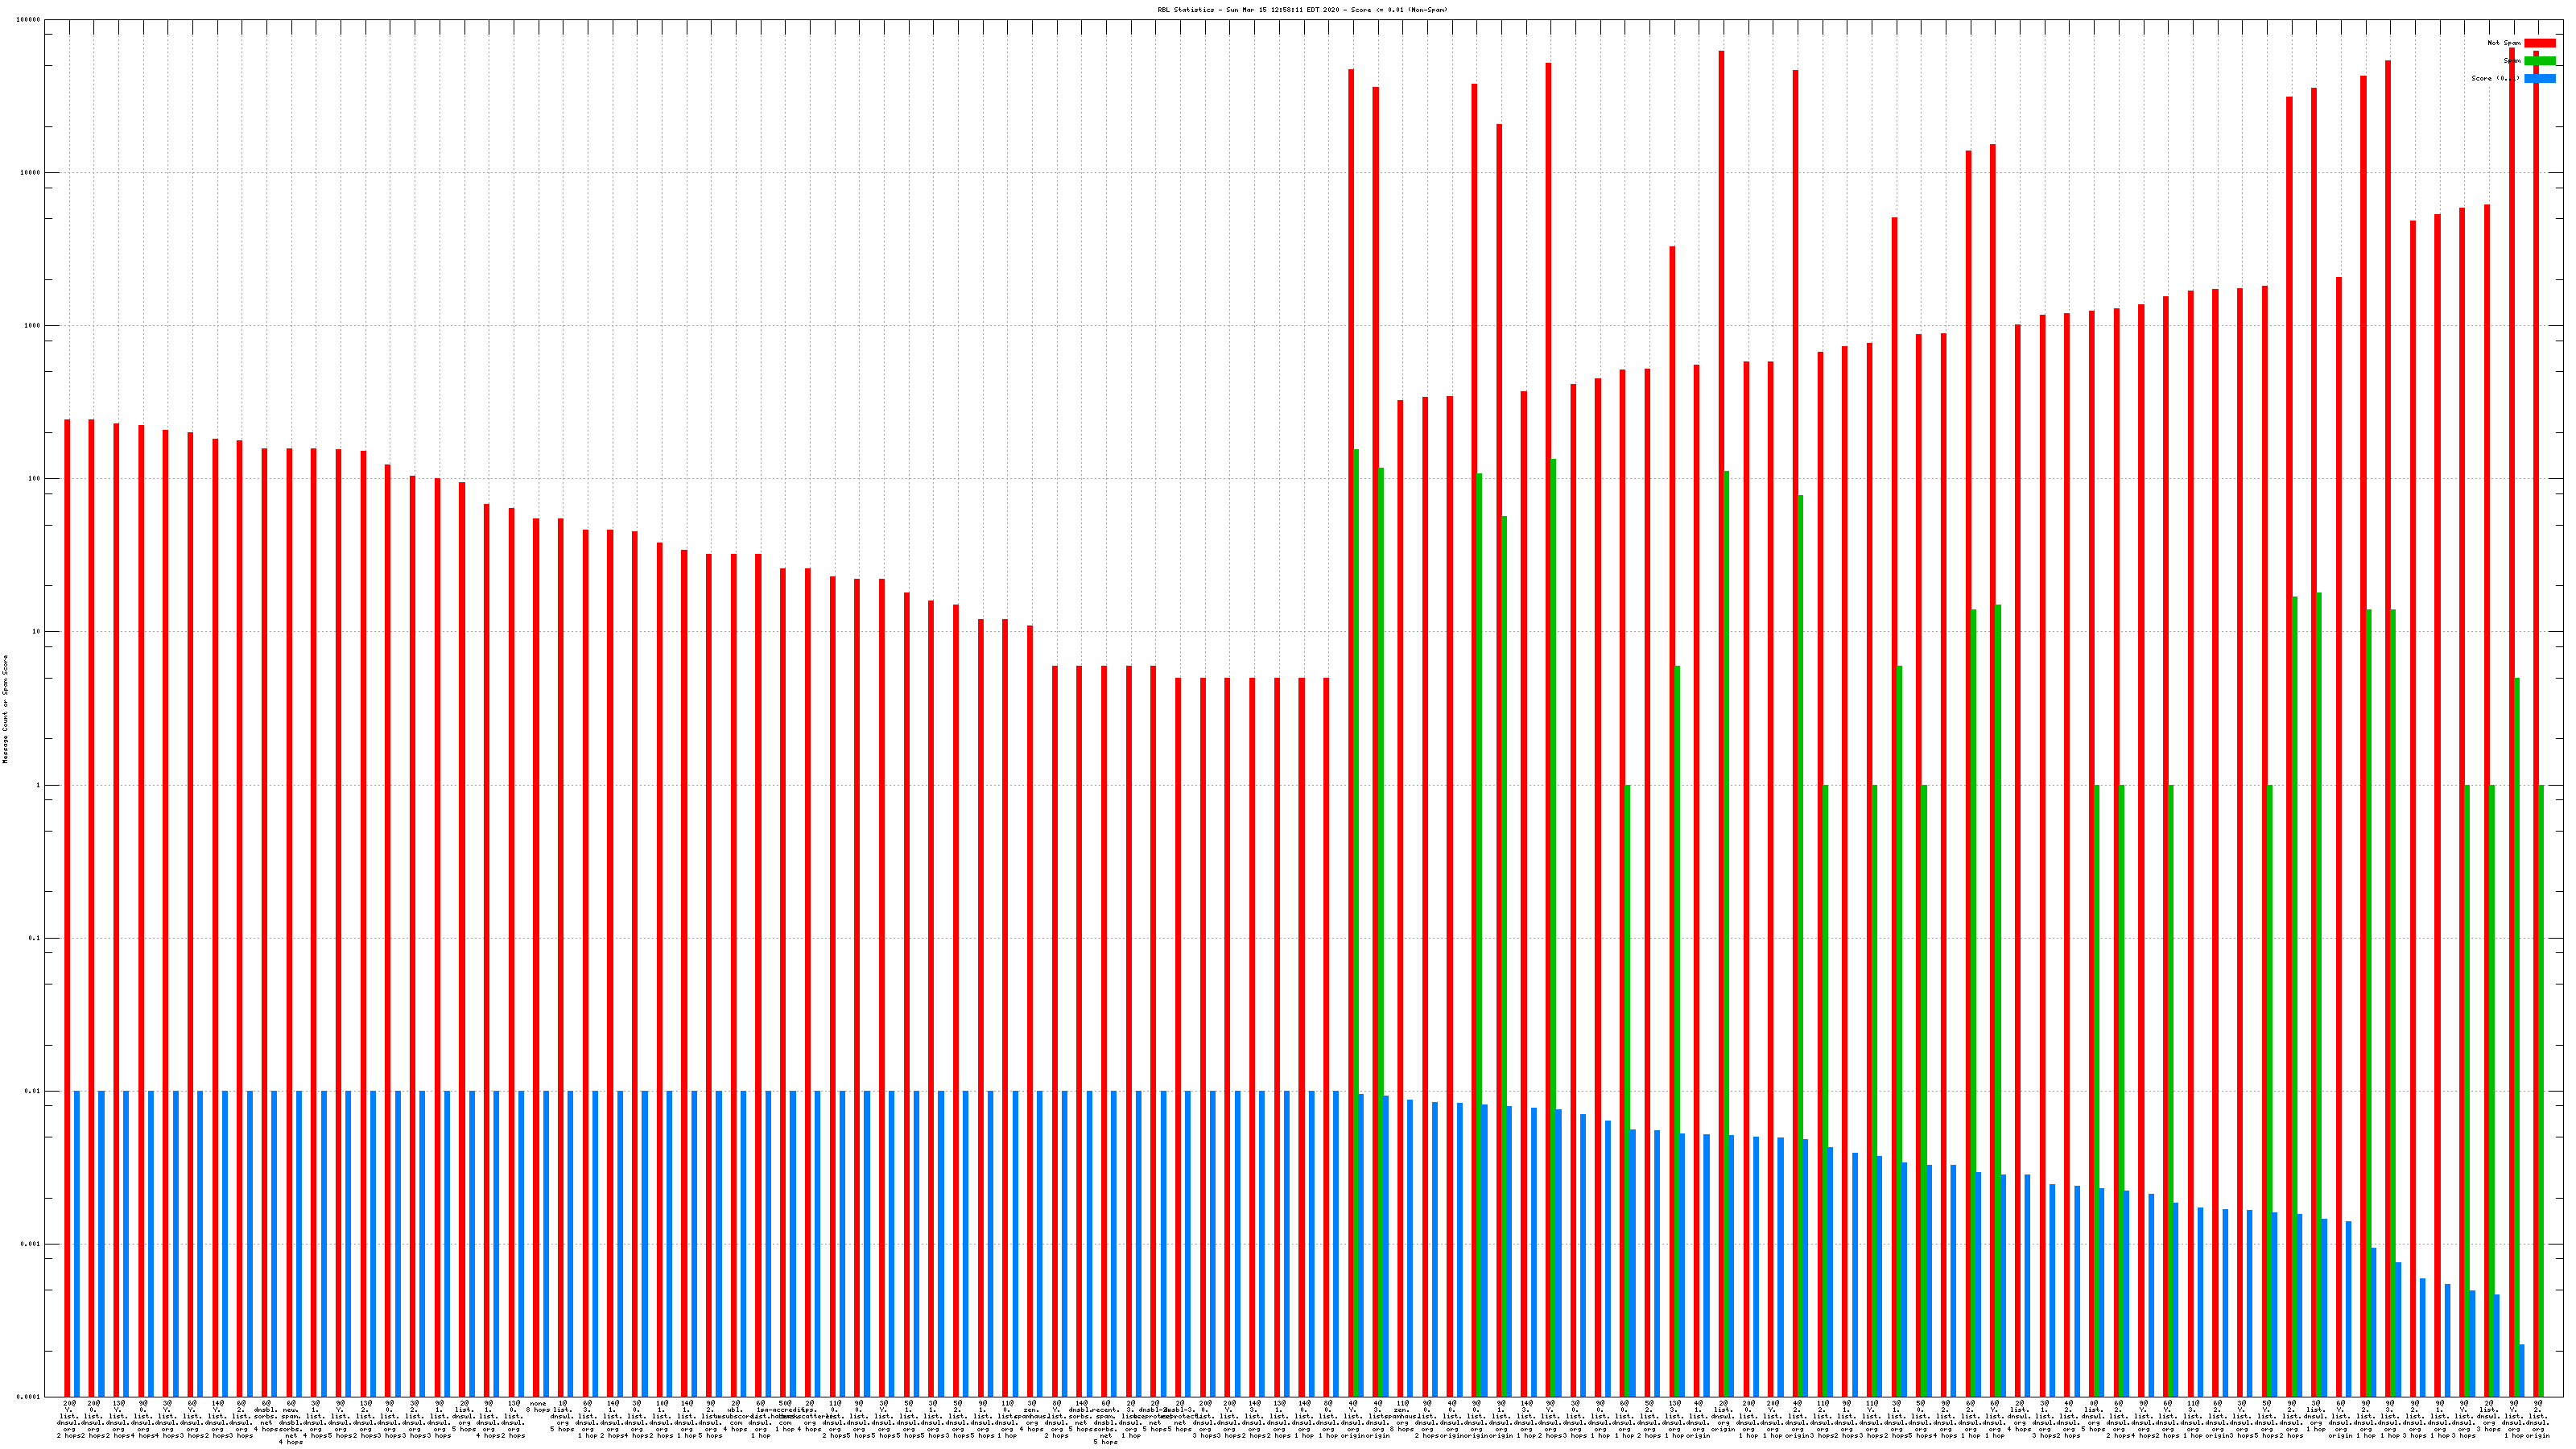2576x1449 pixels.
Task: Click the "new.spam.dnsbl.sorbs.net" x-axis label
Action: (291, 1422)
